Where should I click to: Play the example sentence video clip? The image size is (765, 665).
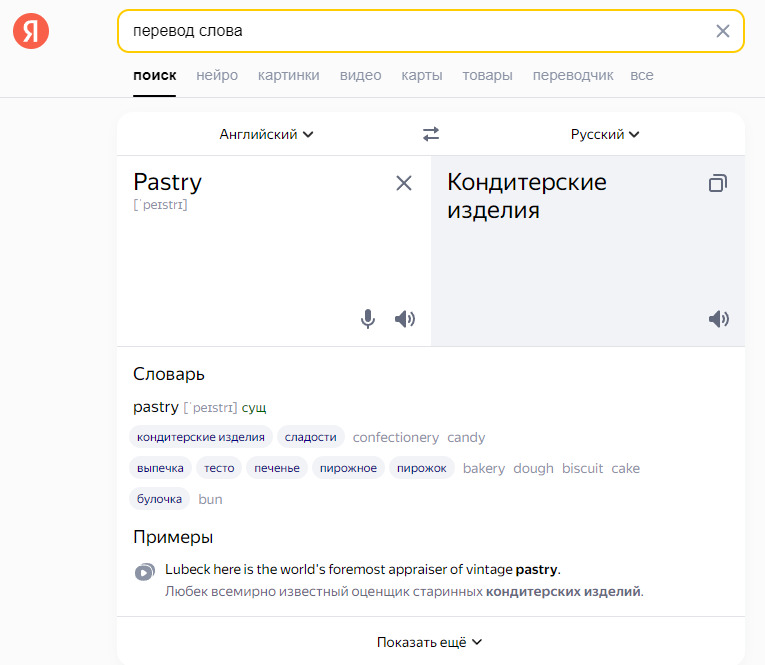click(145, 572)
